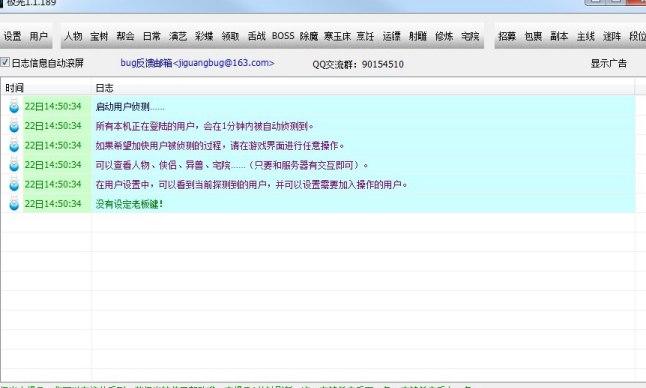This screenshot has height=388, width=646.
Task: Click the QQ交流群 90154510 label
Action: [x=358, y=64]
